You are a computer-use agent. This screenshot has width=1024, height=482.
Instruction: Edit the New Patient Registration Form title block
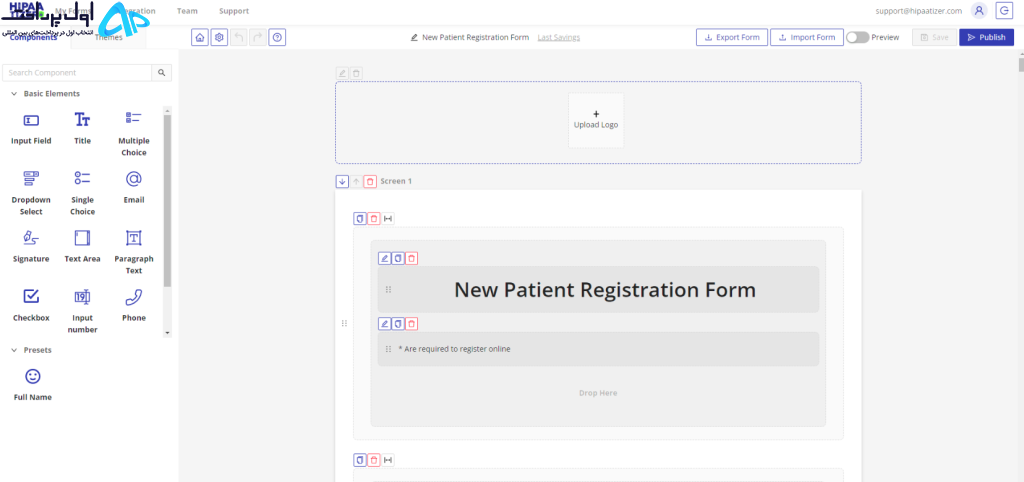tap(385, 259)
